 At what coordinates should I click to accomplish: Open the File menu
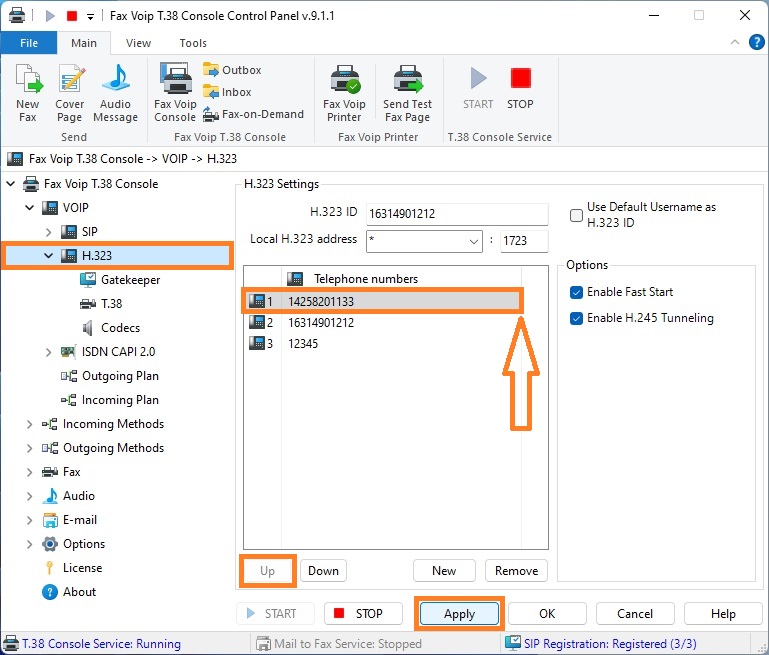tap(29, 43)
